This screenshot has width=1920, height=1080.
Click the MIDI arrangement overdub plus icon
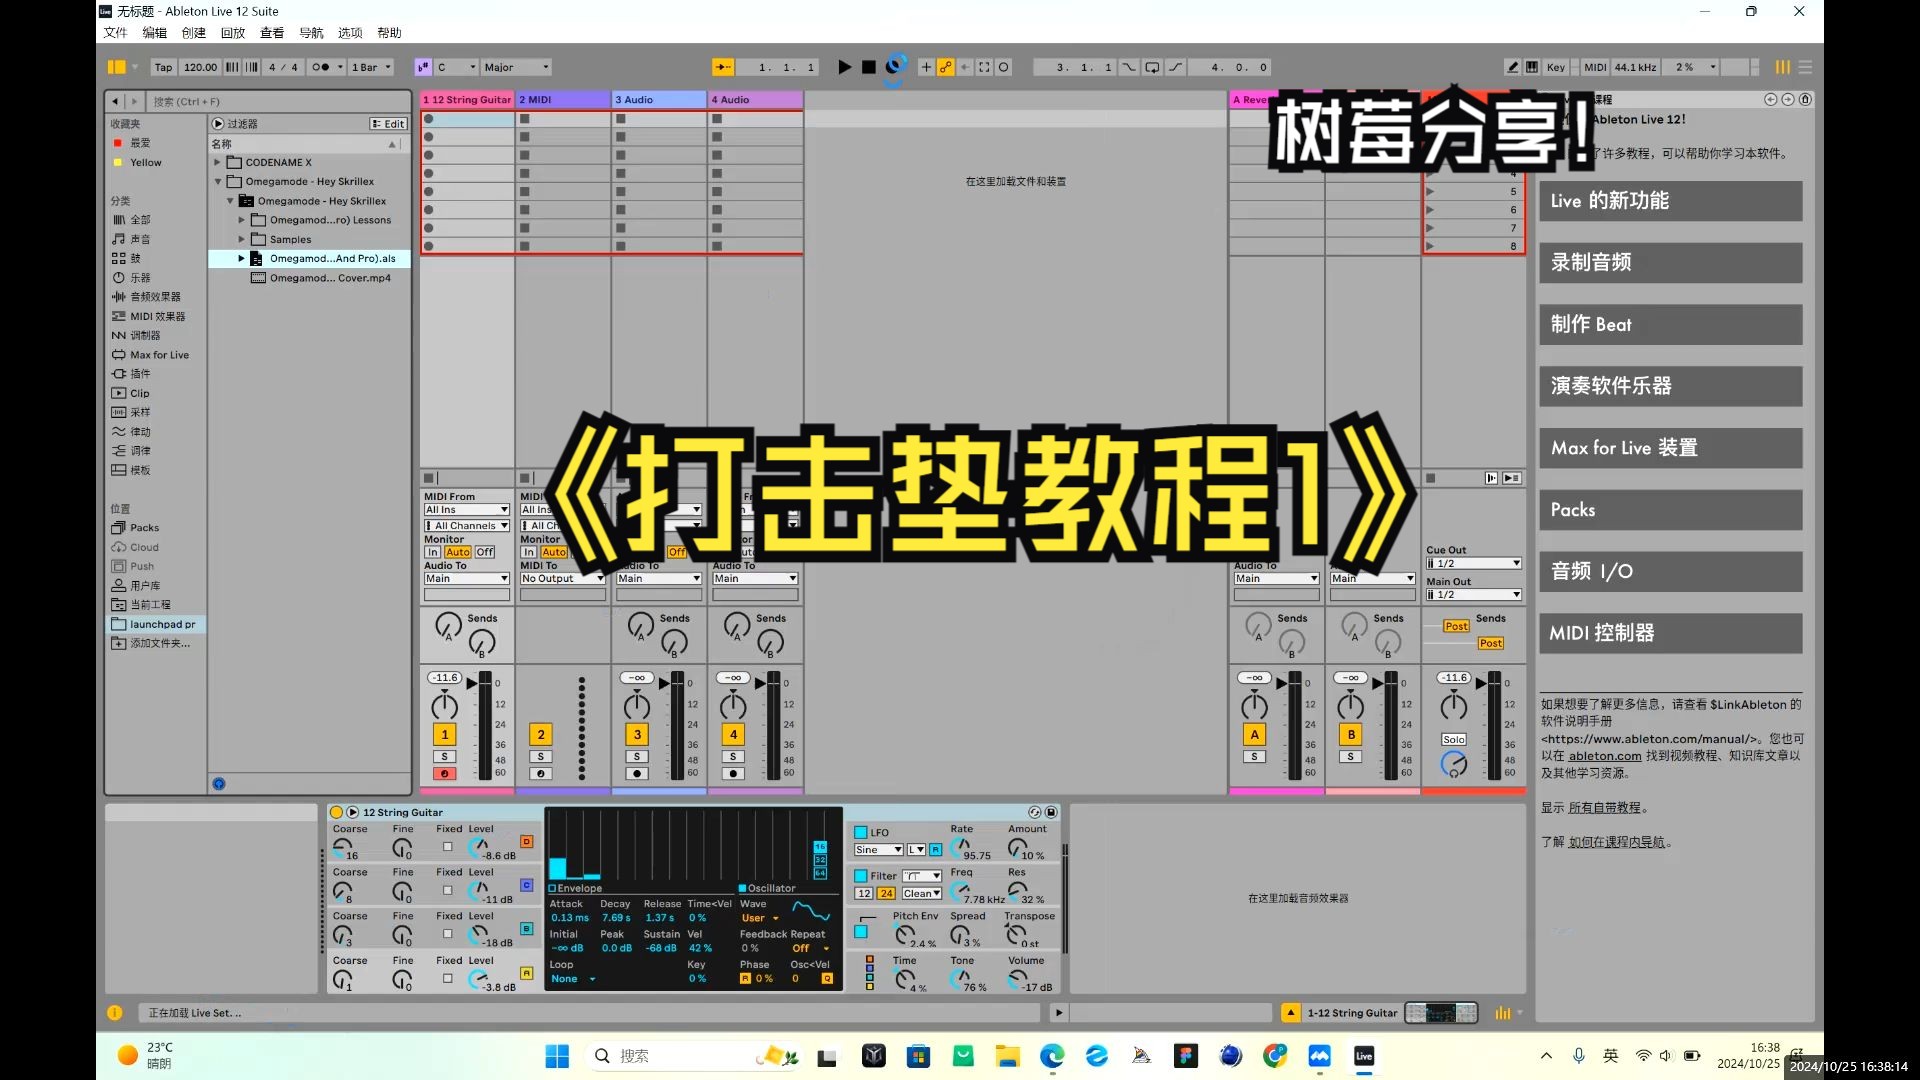point(926,67)
